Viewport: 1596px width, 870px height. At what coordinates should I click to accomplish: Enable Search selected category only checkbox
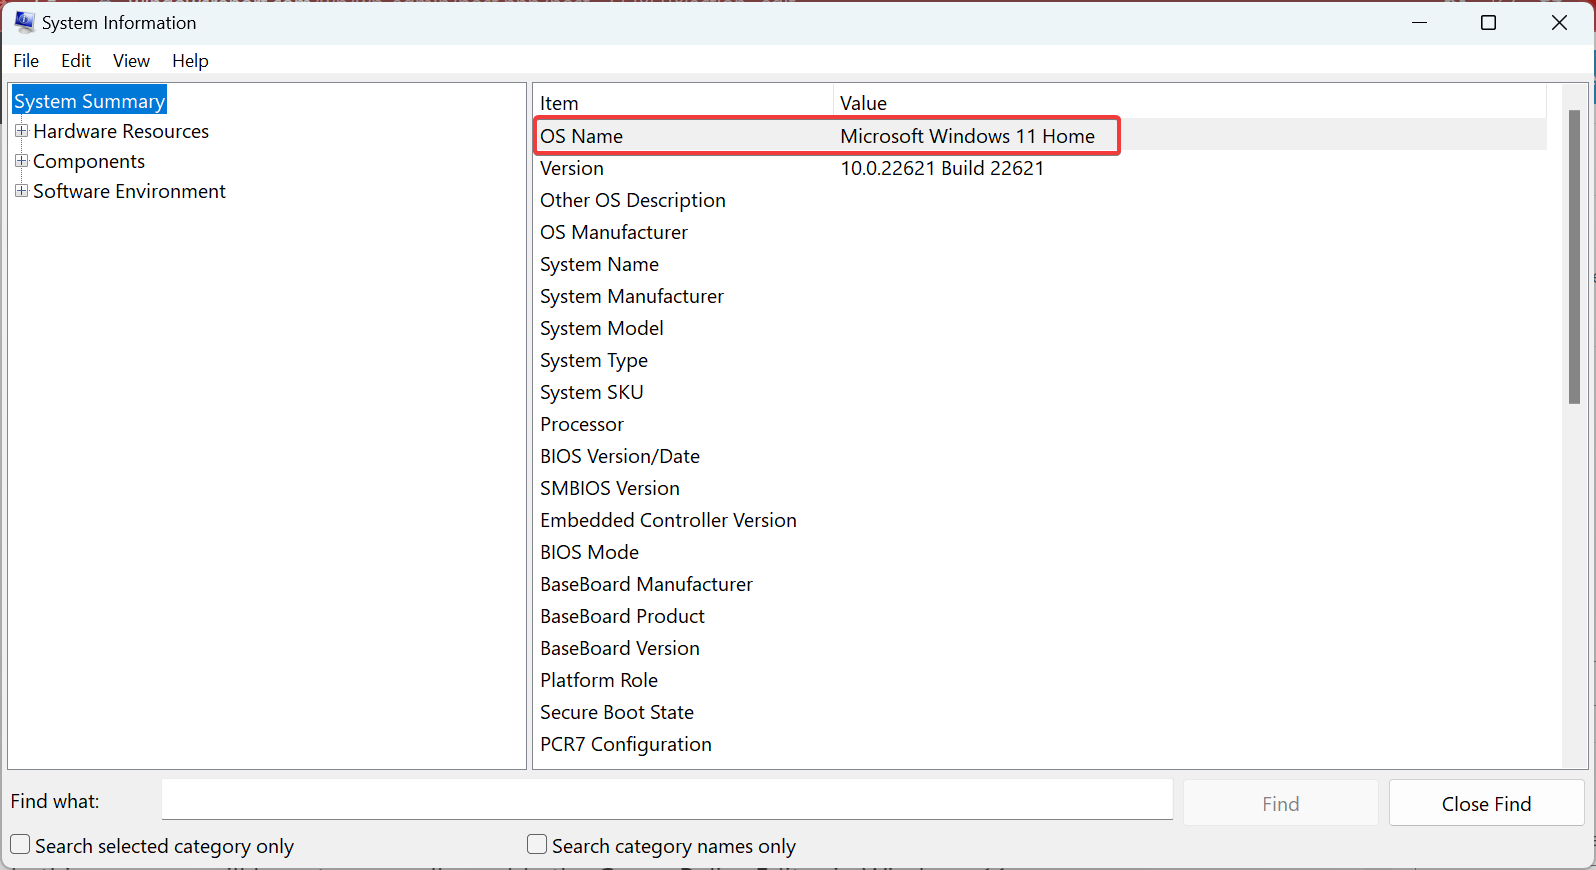pos(20,845)
